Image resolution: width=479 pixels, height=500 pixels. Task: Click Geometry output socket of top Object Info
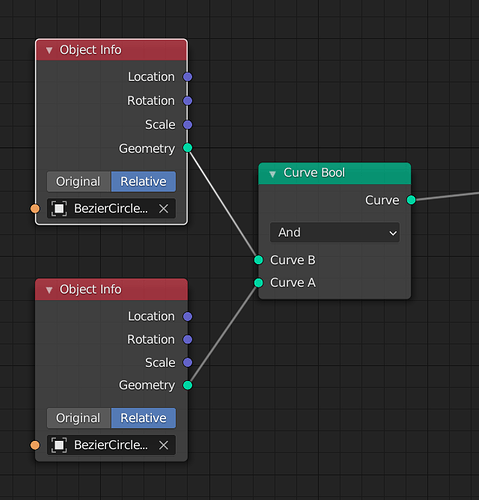click(188, 148)
